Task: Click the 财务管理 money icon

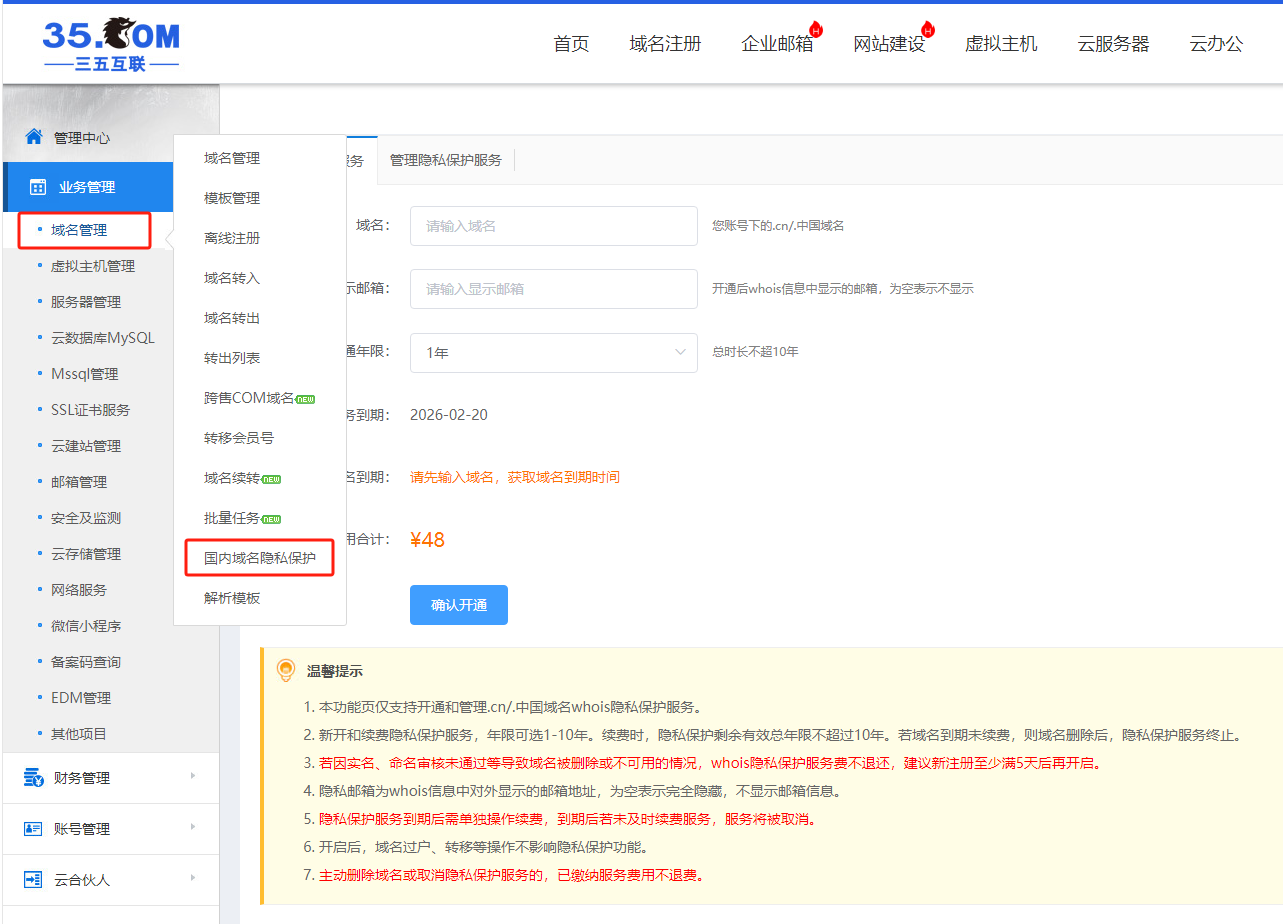Action: pyautogui.click(x=34, y=778)
